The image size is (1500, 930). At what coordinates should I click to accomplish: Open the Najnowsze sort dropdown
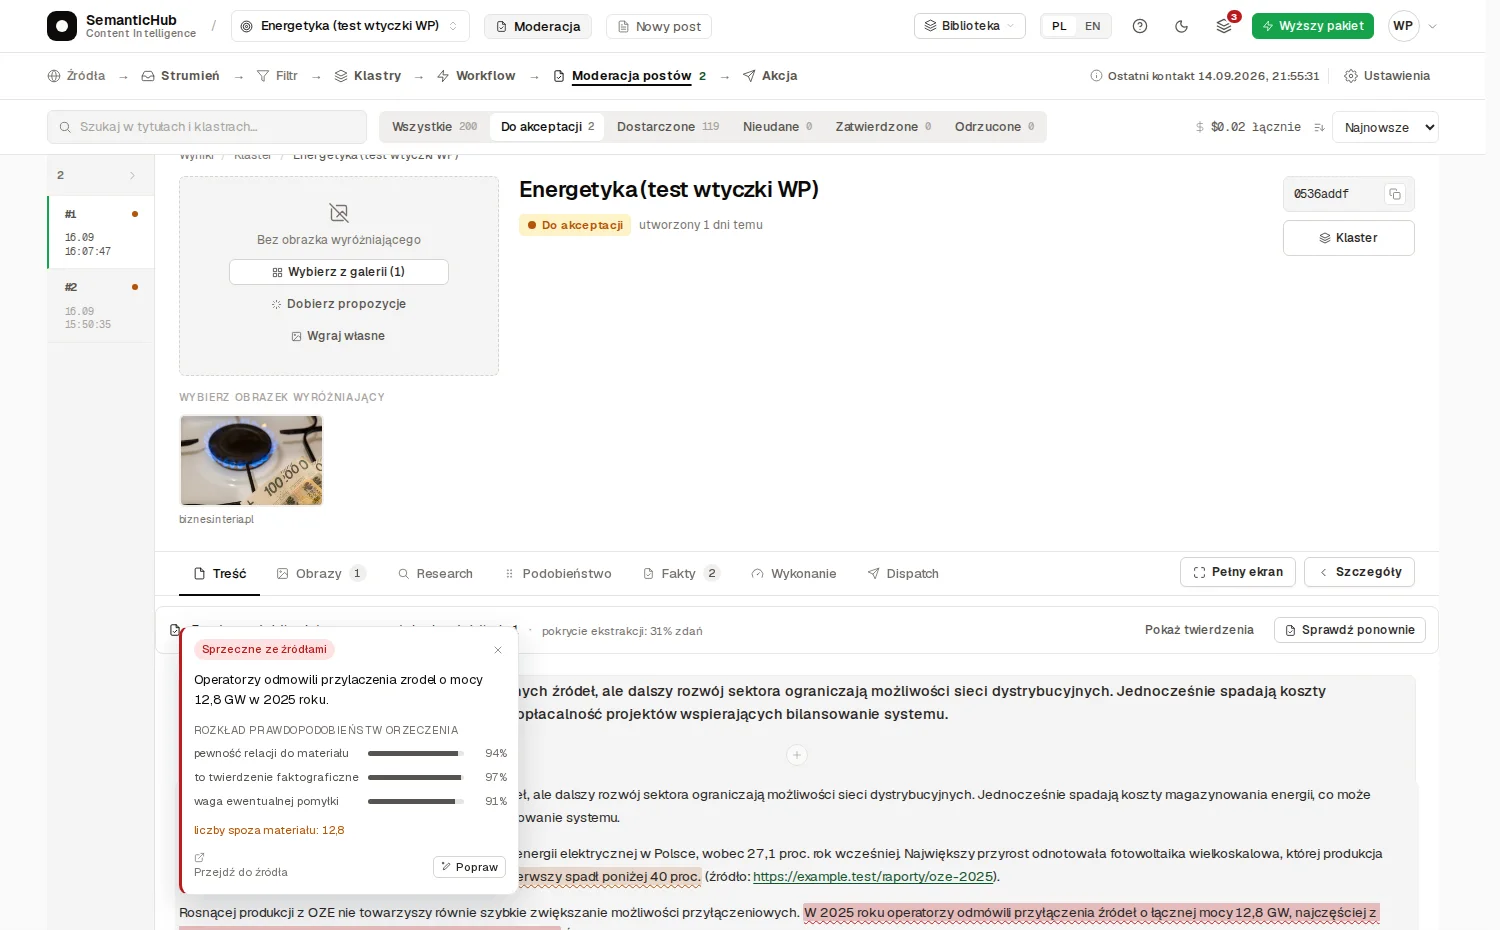point(1385,127)
